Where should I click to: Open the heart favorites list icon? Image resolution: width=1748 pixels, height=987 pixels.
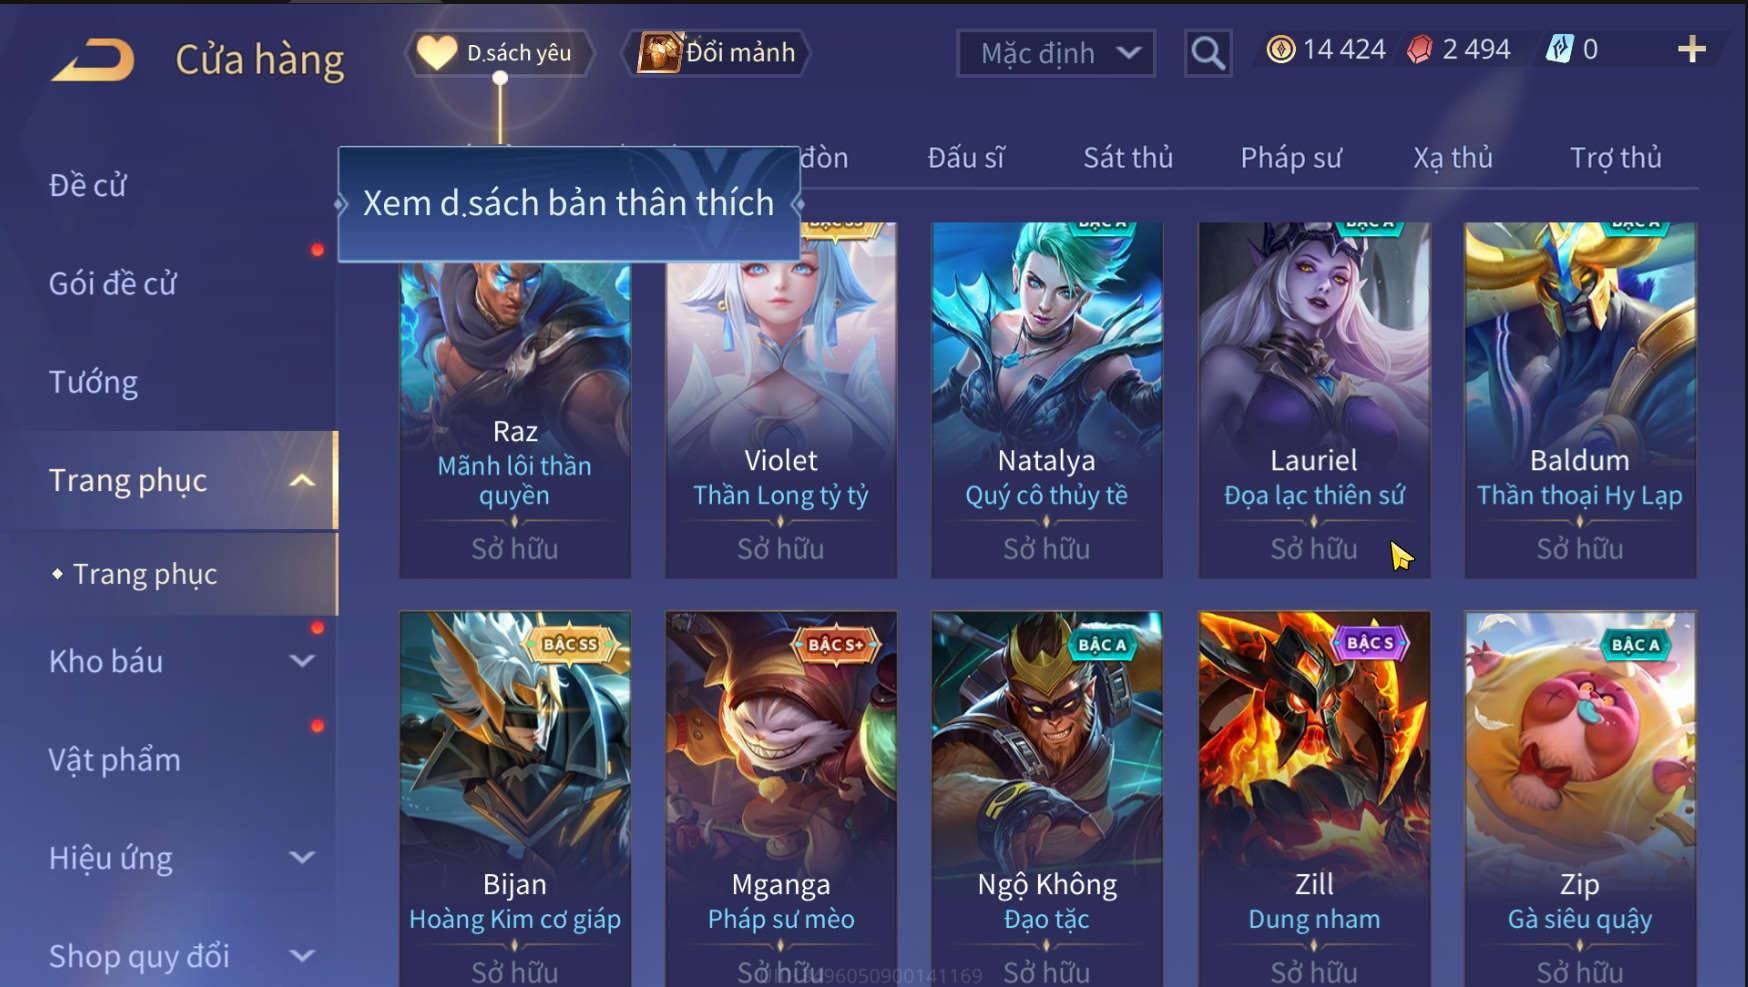[x=436, y=52]
